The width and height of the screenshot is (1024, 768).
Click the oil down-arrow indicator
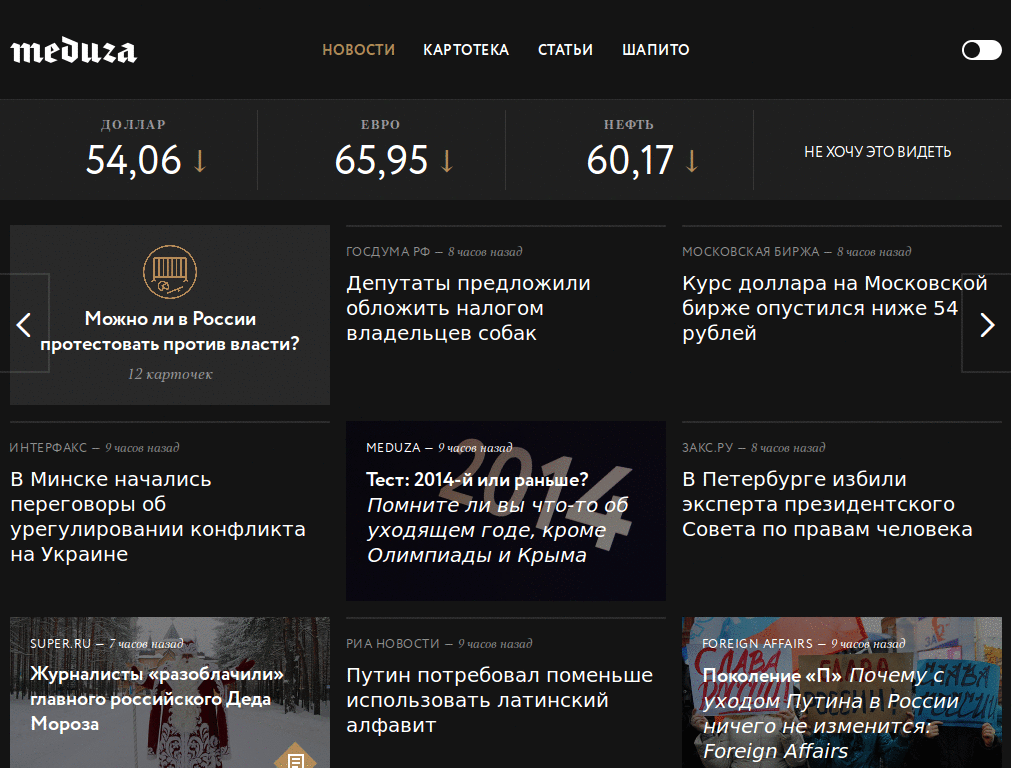(x=692, y=161)
